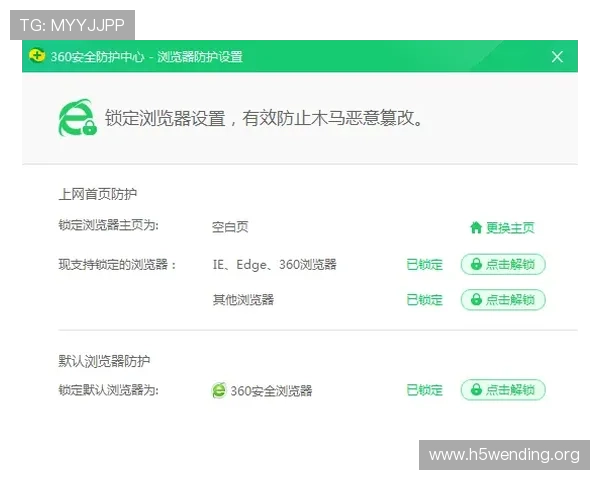Click the 锁定浏览器主页为 label
Screen dimensions: 600x480
pos(108,225)
